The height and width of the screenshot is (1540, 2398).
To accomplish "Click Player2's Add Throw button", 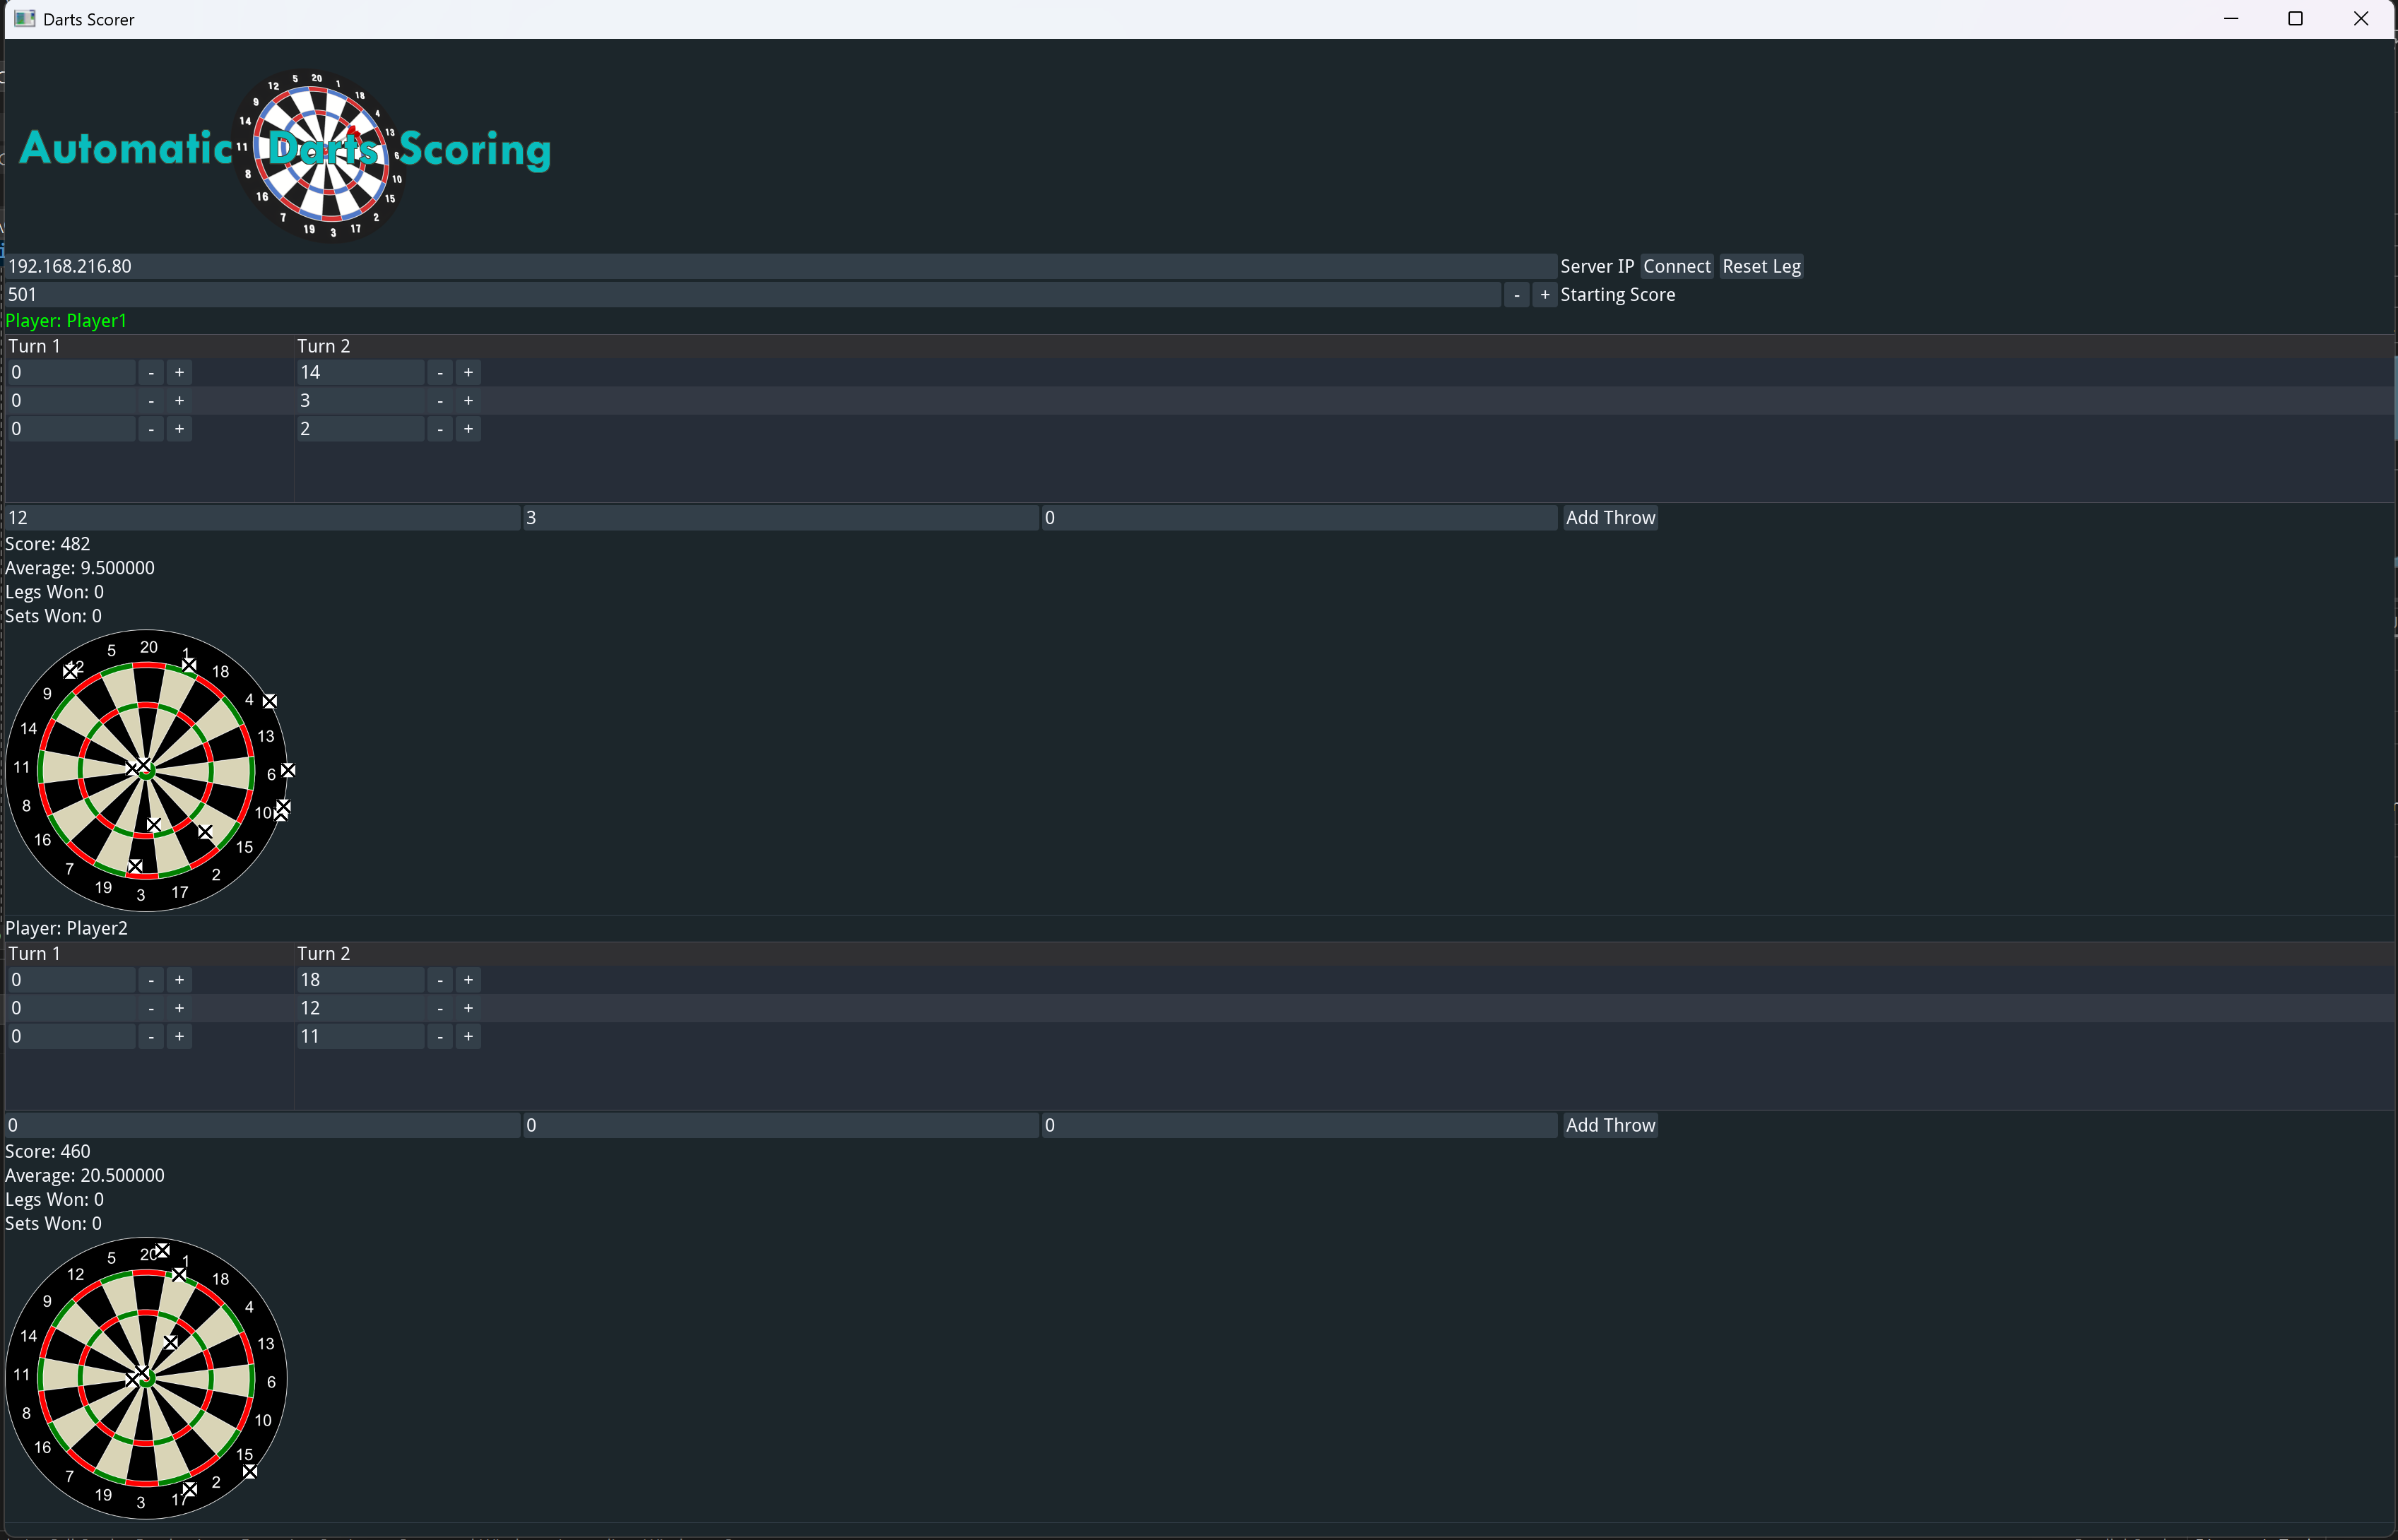I will (x=1609, y=1125).
